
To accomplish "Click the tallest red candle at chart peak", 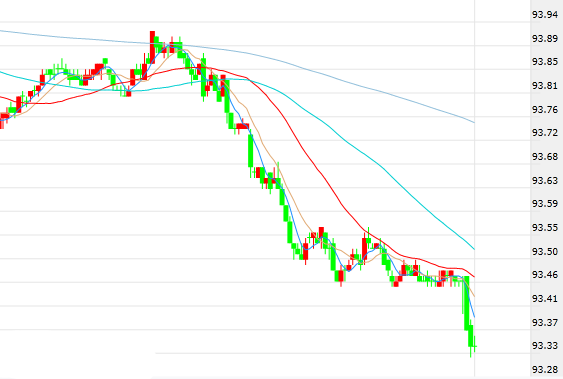I will pos(152,47).
